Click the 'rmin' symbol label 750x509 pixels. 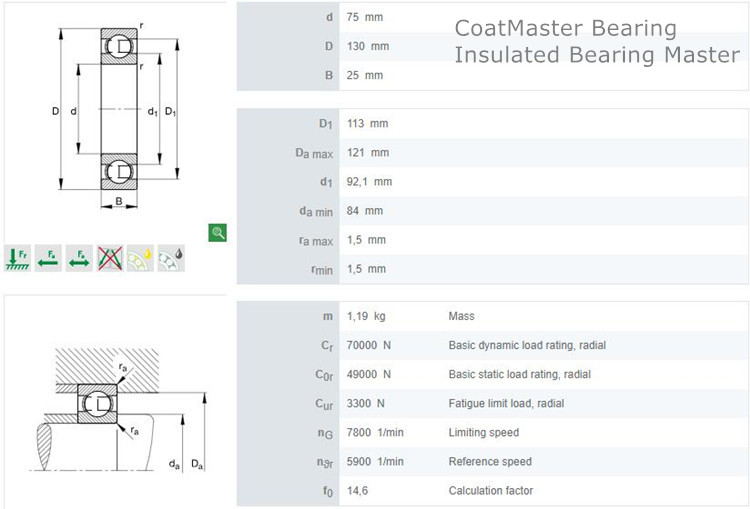(x=322, y=270)
